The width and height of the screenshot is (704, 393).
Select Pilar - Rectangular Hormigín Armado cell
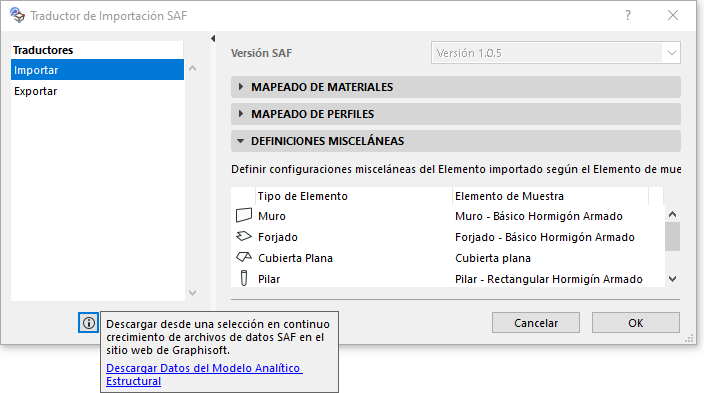[549, 279]
